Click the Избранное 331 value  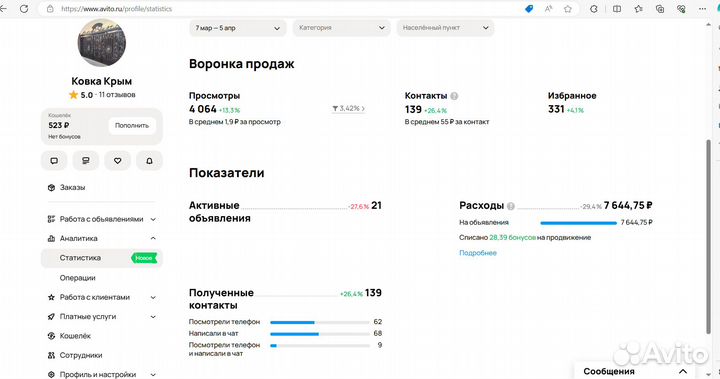click(556, 109)
